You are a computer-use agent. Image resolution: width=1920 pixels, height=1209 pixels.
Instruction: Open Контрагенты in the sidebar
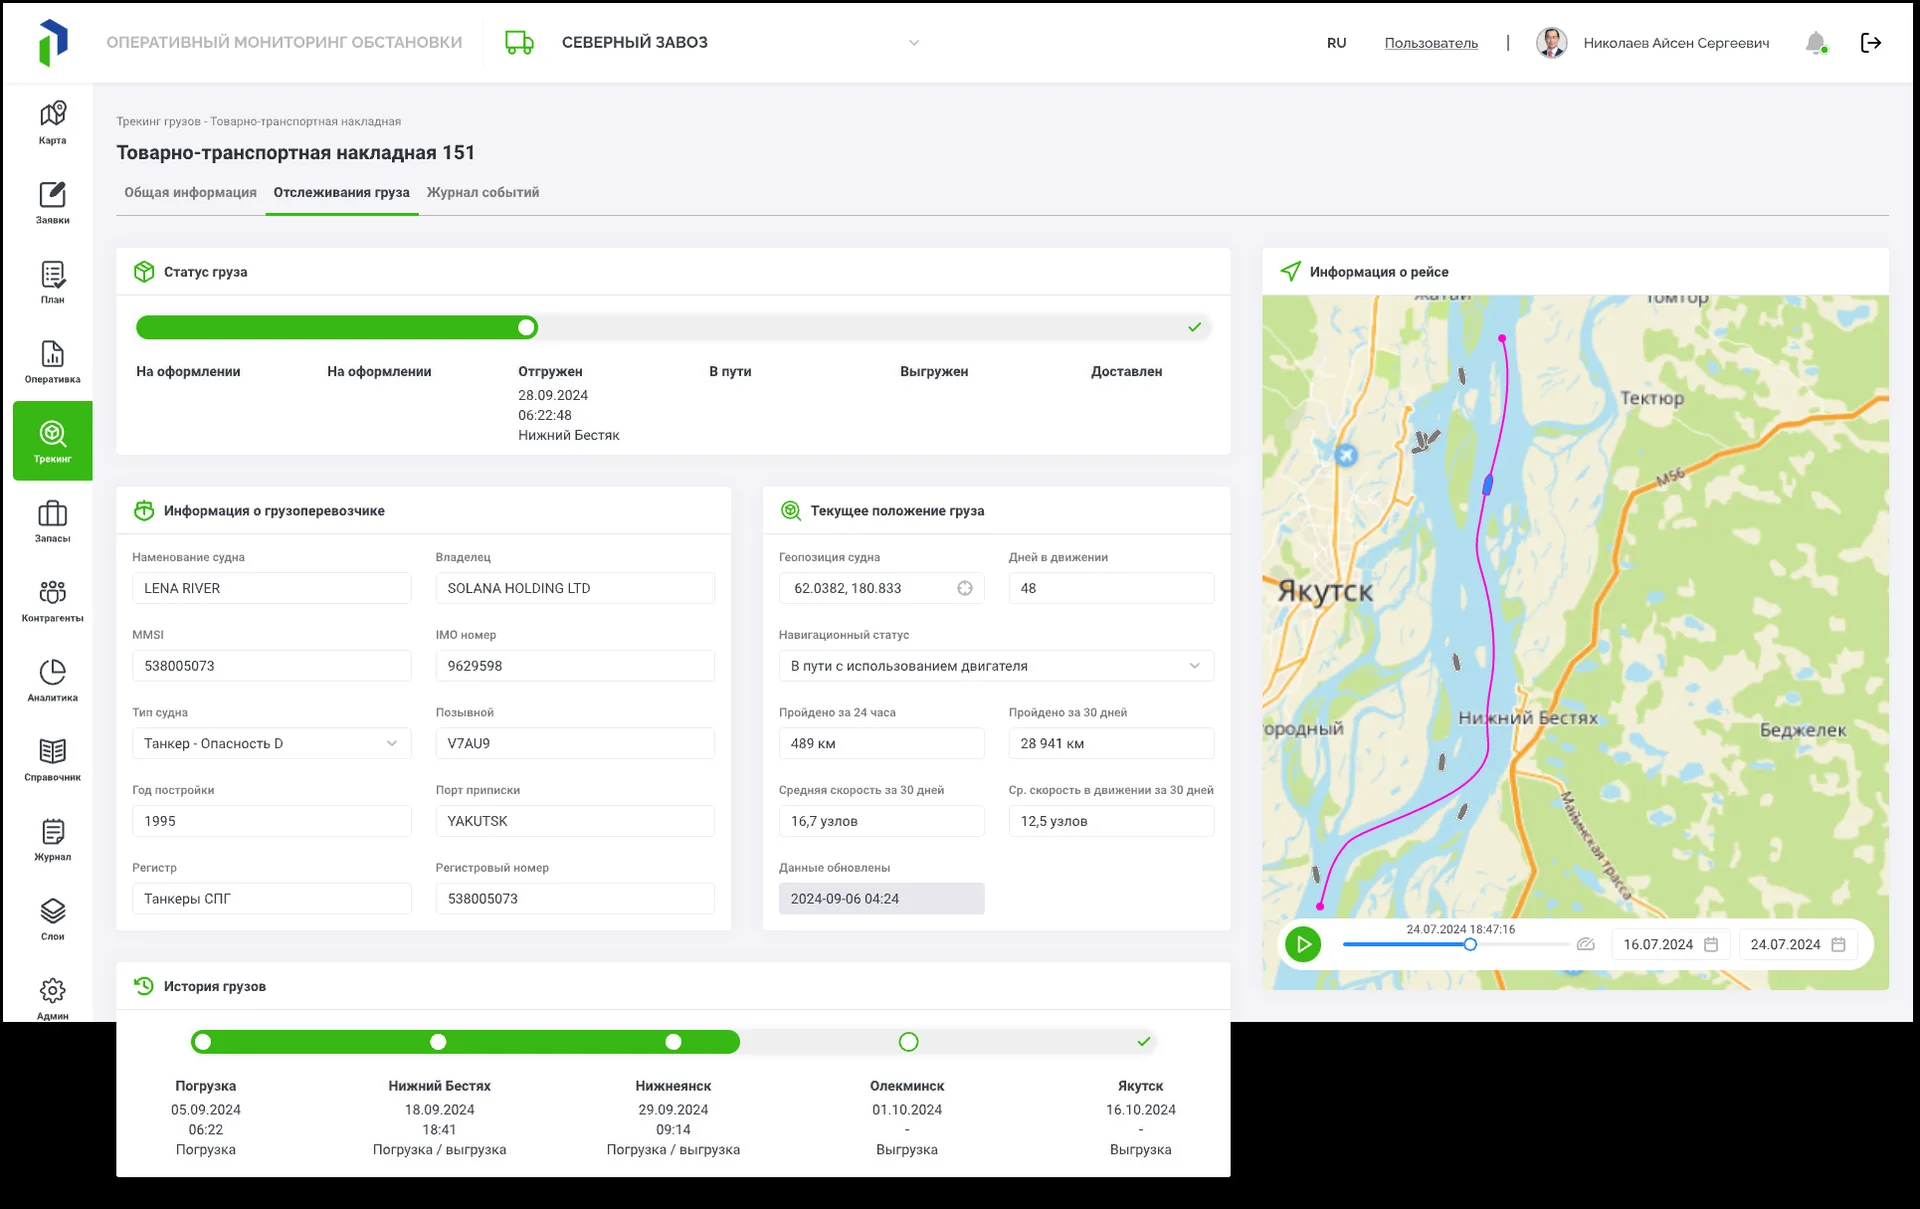click(x=52, y=601)
